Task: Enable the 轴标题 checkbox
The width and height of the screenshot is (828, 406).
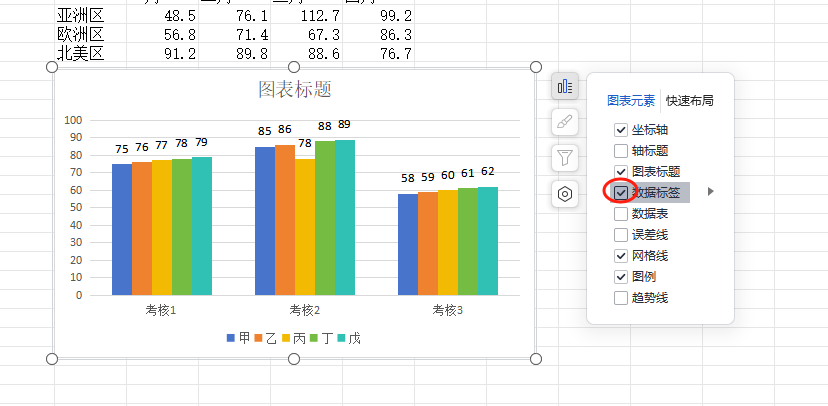Action: tap(621, 151)
